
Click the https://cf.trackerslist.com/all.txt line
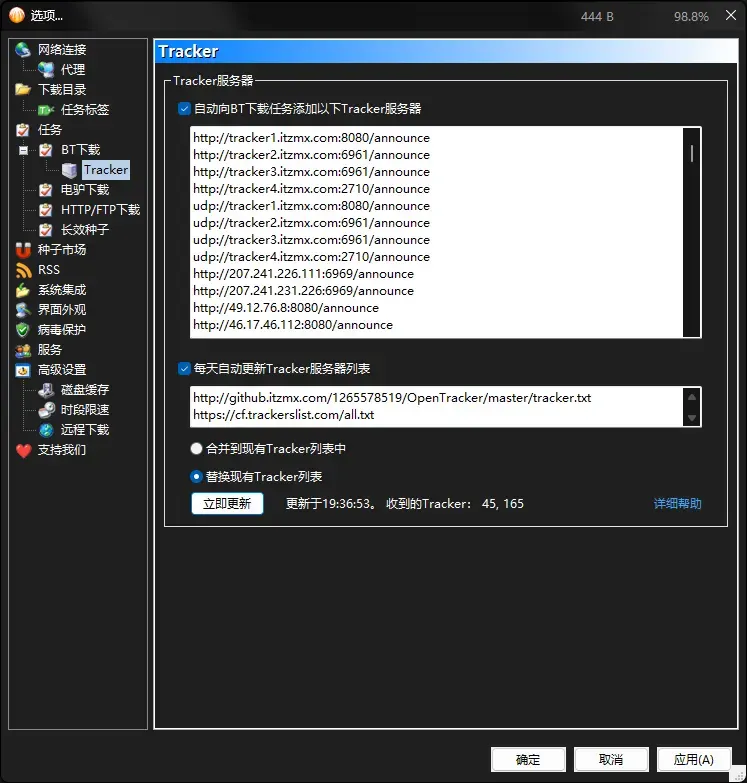284,414
